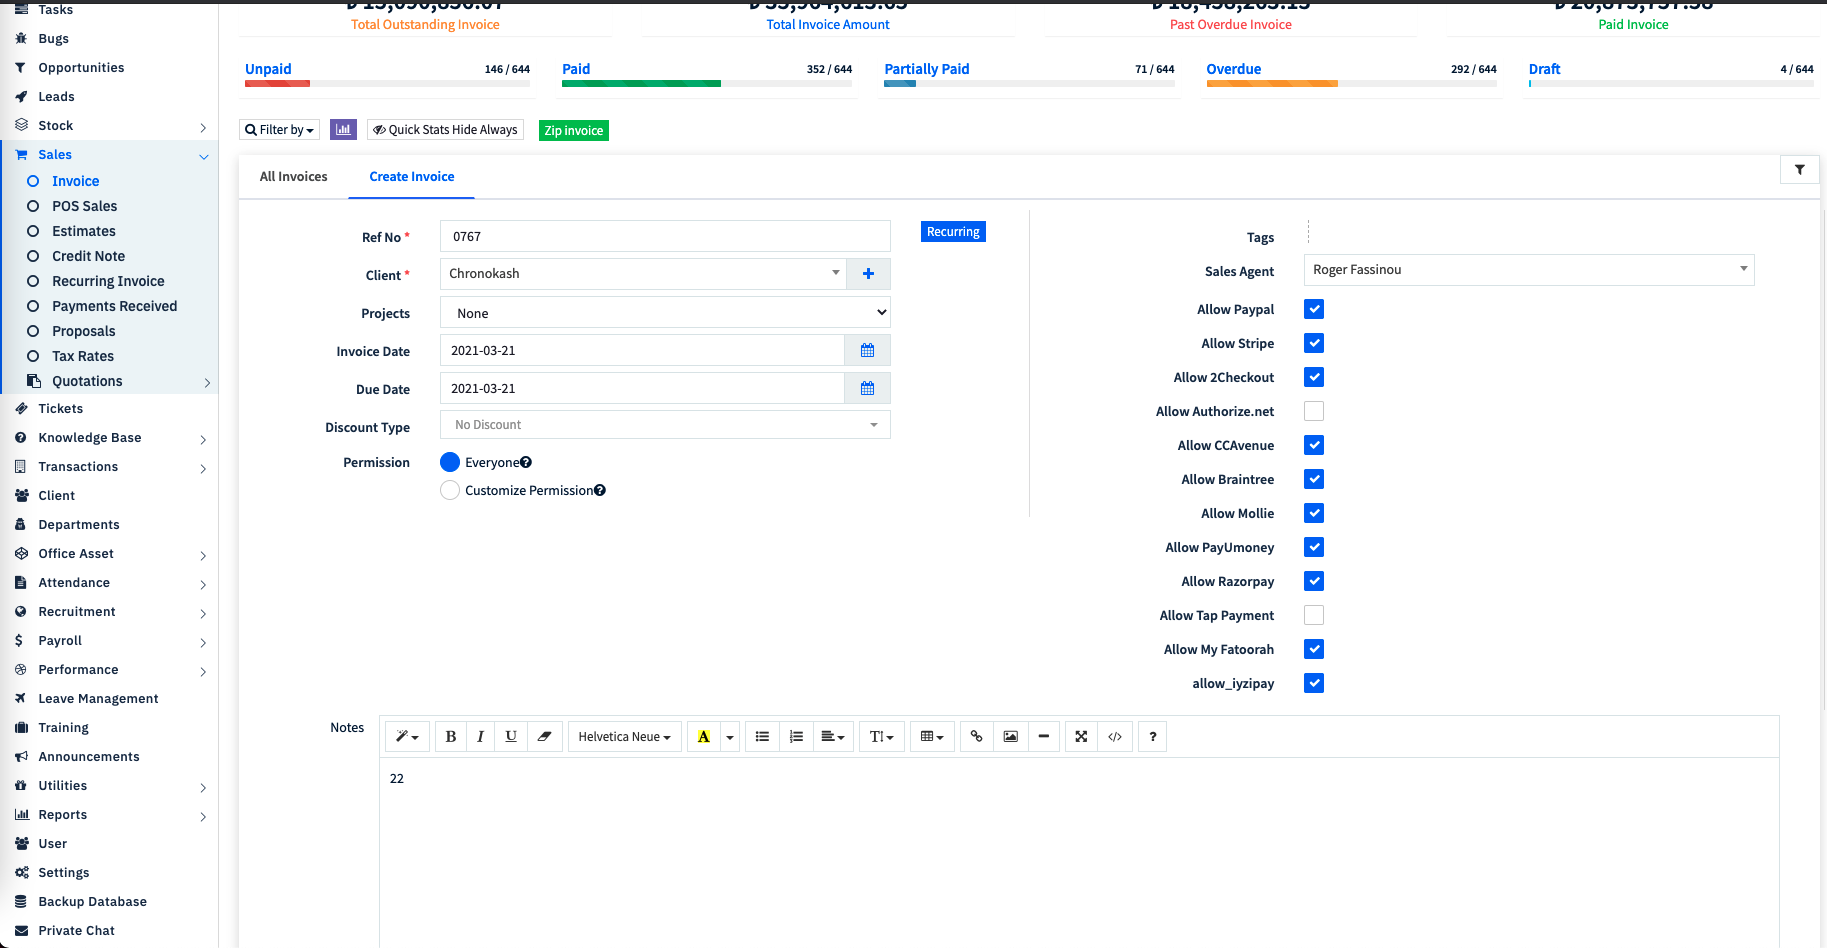Insert picture in Notes editor
This screenshot has height=948, width=1827.
point(1011,737)
